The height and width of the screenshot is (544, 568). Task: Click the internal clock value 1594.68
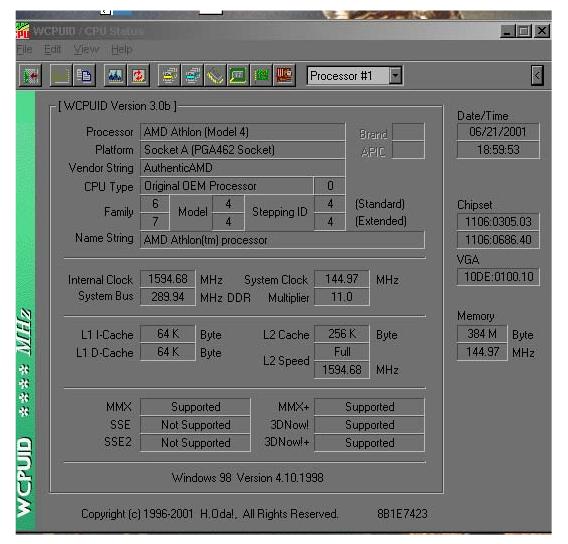tap(168, 279)
